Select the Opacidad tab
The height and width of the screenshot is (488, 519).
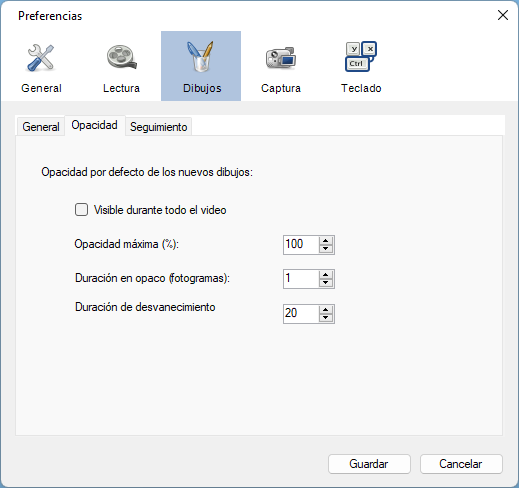[x=95, y=125]
